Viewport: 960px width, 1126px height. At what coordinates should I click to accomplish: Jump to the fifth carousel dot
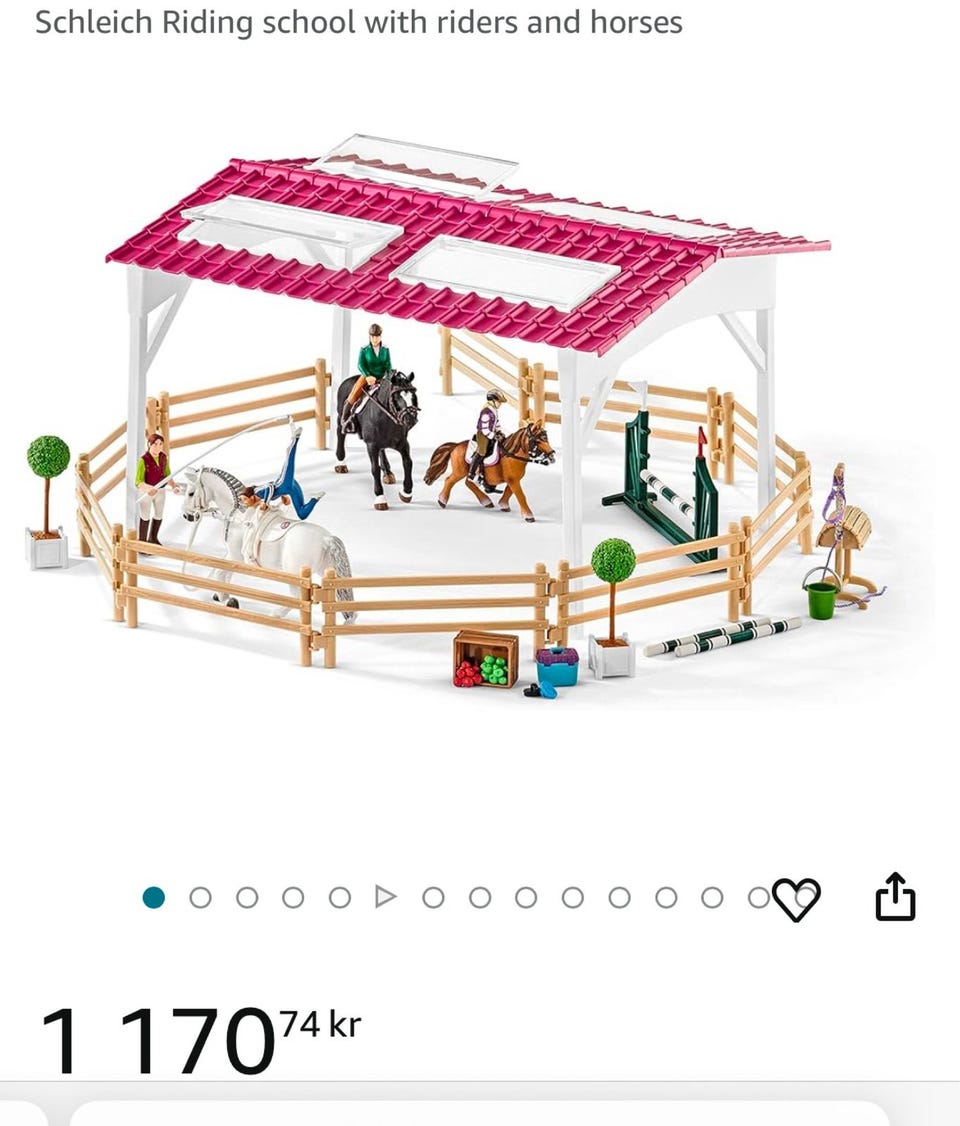(x=340, y=898)
